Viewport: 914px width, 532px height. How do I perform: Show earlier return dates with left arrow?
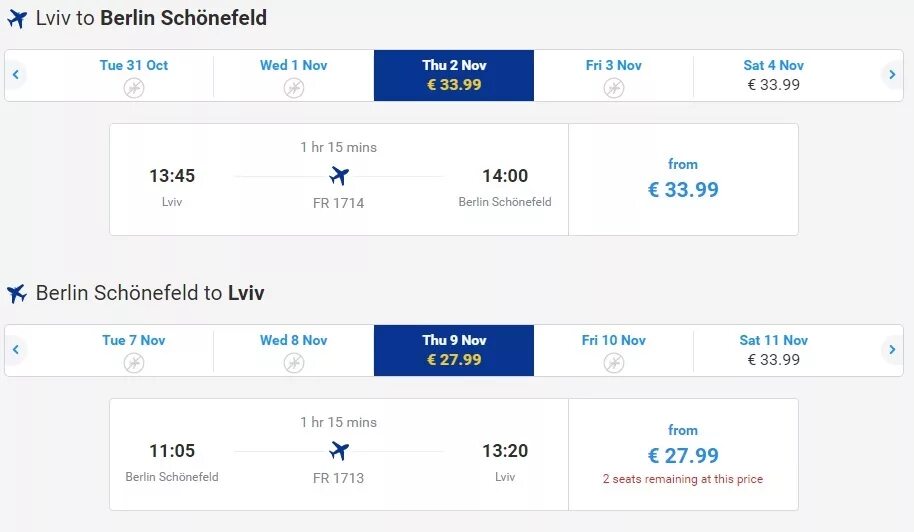point(16,350)
